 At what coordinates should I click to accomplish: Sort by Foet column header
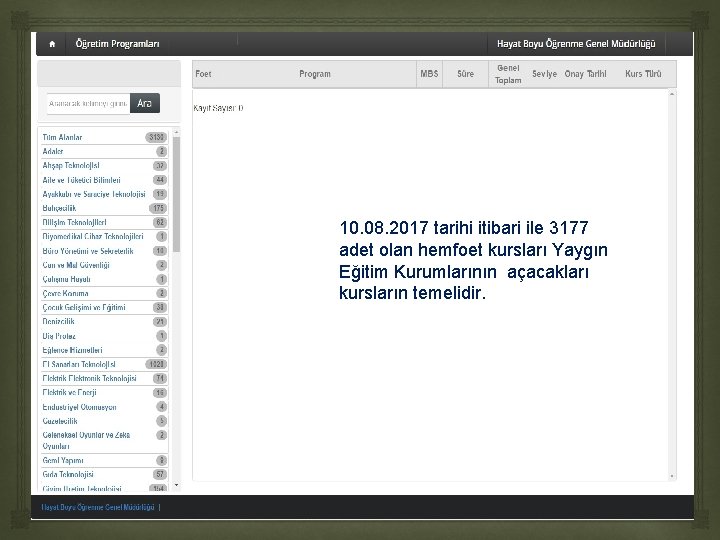pos(203,74)
